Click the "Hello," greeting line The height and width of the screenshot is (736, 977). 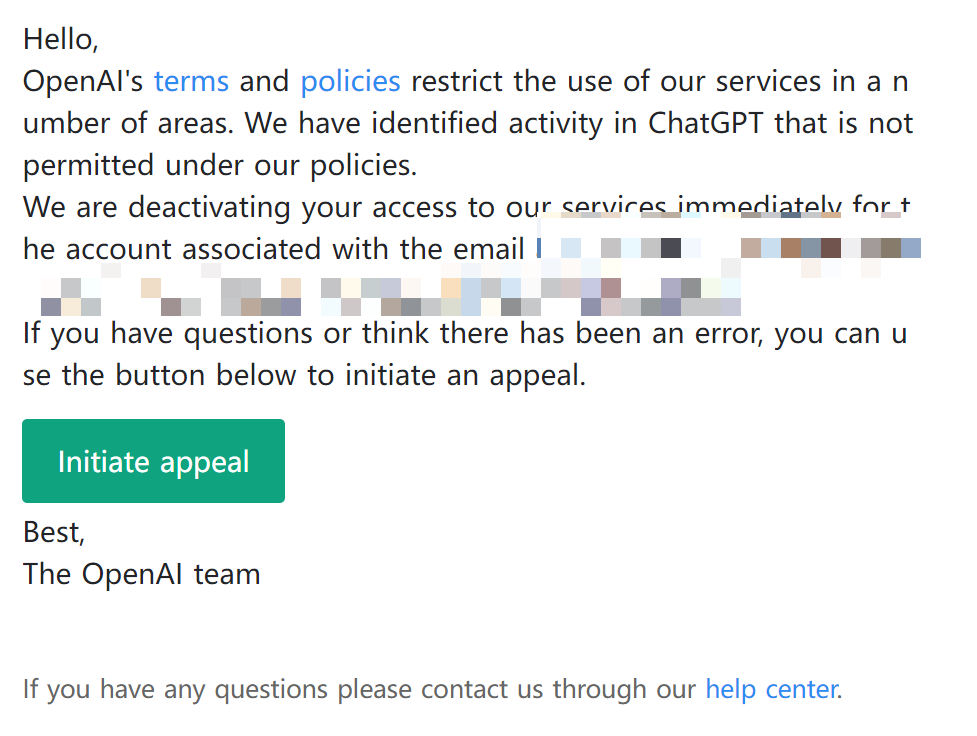point(61,39)
